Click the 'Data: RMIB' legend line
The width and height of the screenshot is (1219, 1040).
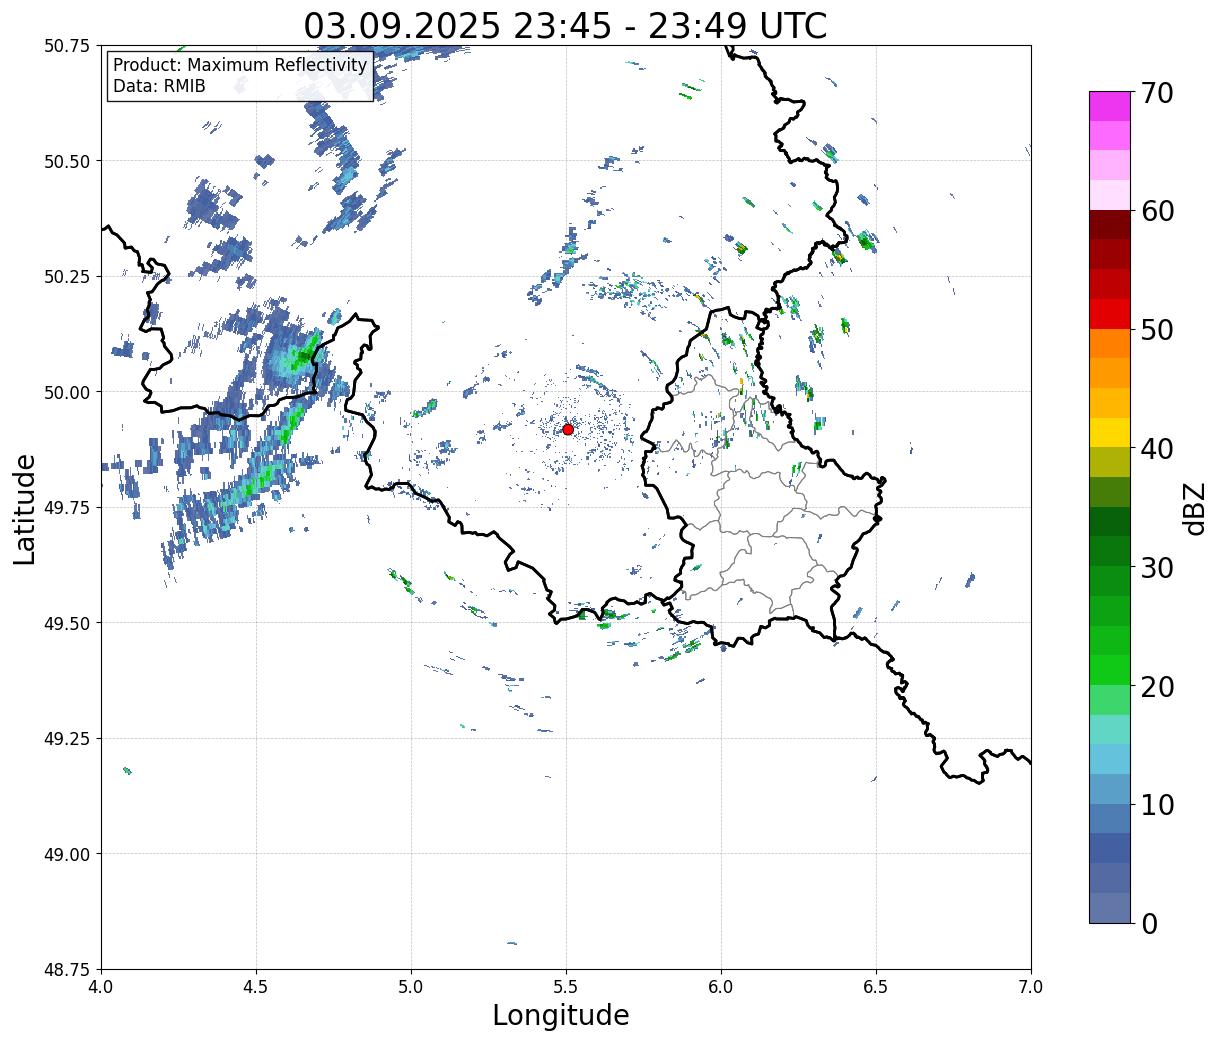pyautogui.click(x=159, y=86)
